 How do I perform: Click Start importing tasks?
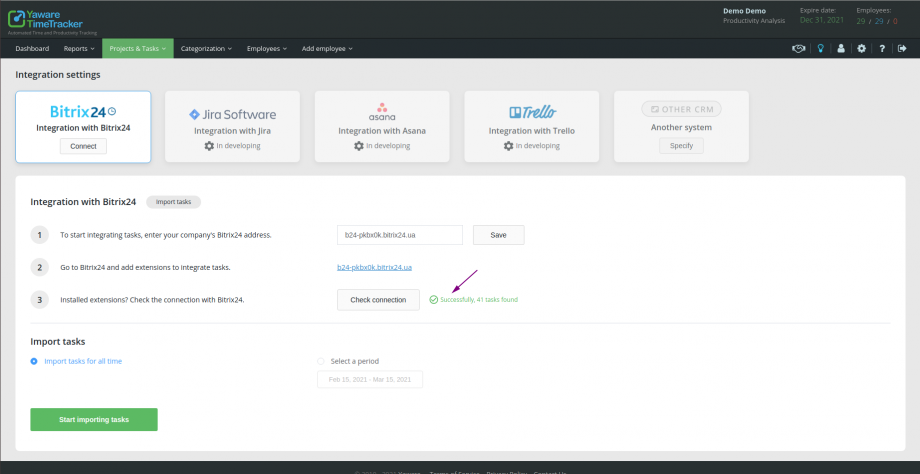point(94,420)
